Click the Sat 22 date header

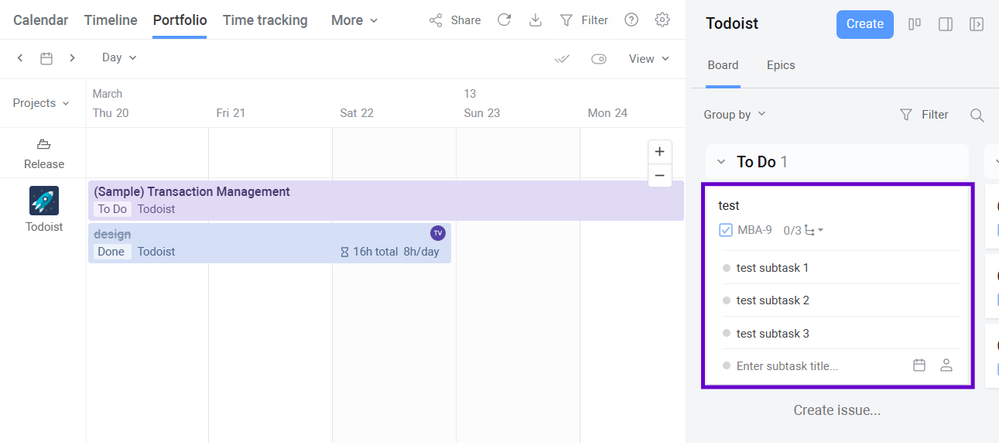357,113
